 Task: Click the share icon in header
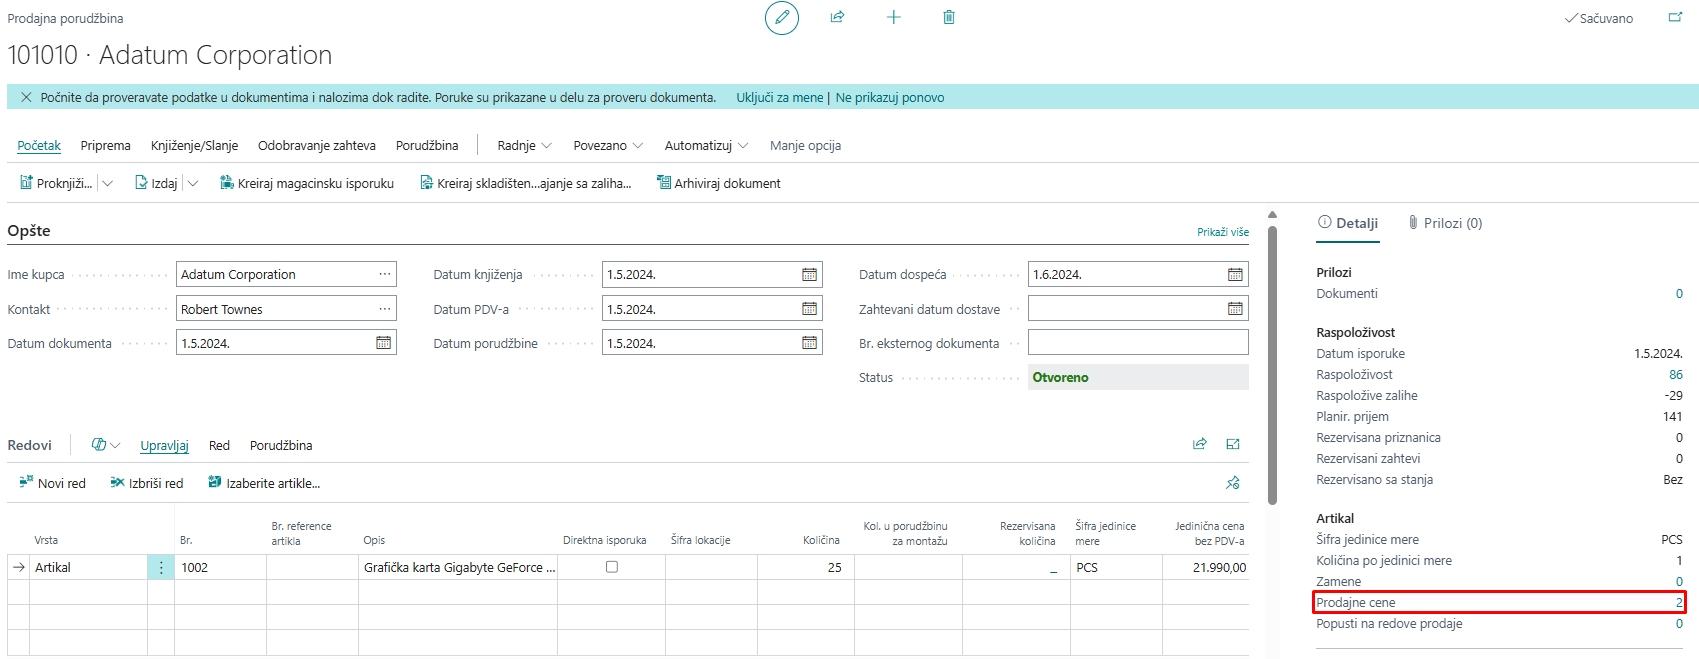click(x=837, y=17)
